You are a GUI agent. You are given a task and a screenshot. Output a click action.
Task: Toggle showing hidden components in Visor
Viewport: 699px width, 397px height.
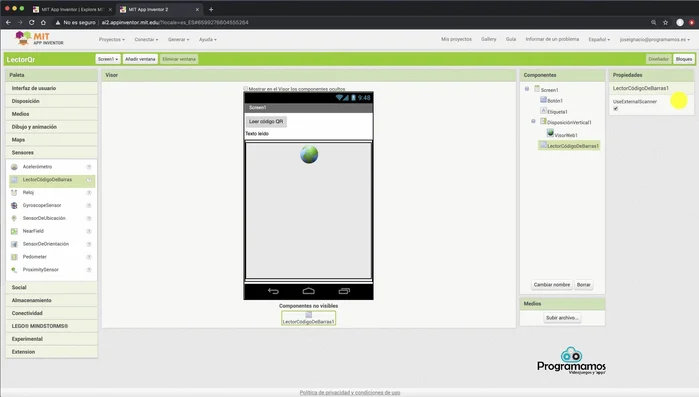[x=246, y=89]
